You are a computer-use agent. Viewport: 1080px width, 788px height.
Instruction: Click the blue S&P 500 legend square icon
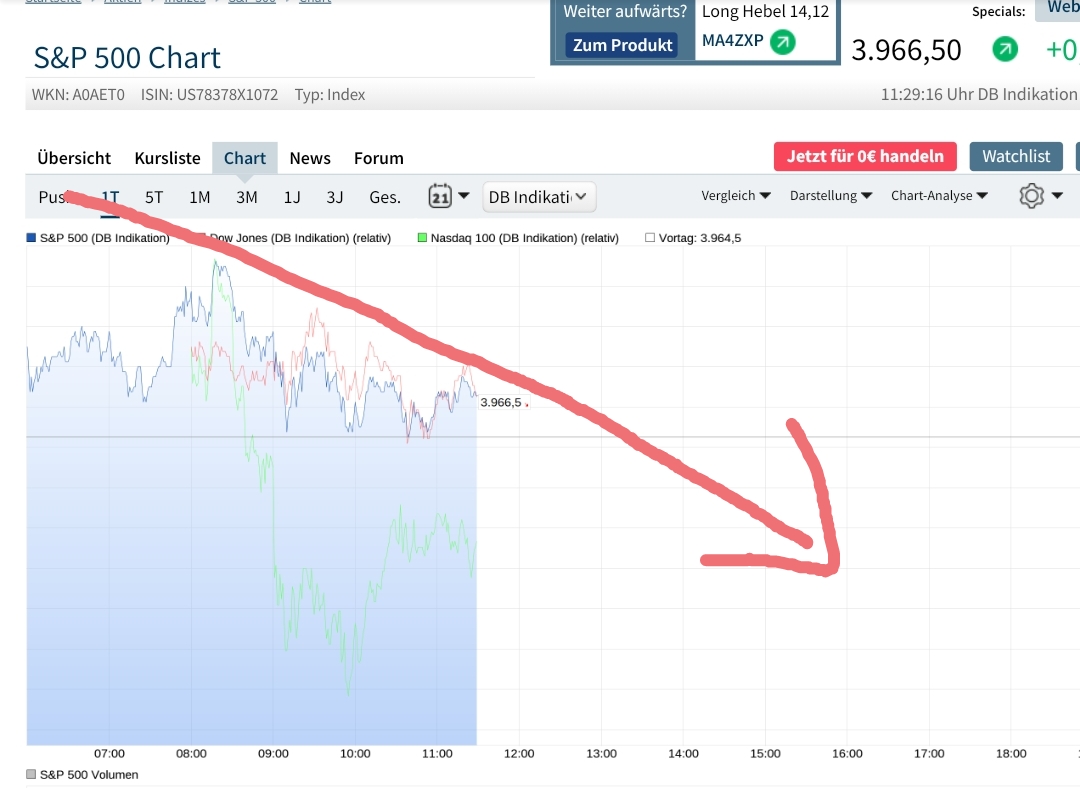tap(30, 237)
